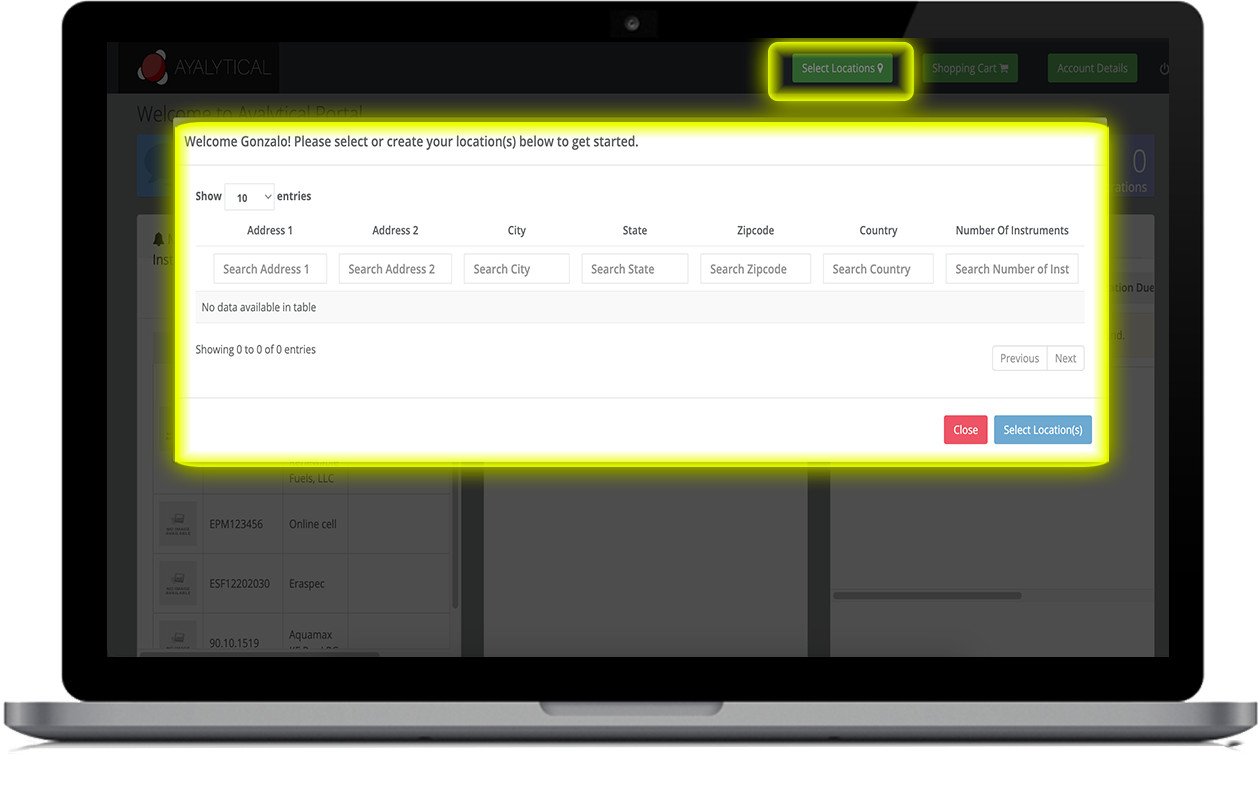Click the ESF12202030 instrument image thumbnail
Screen dimensions: 1260x799
178,584
